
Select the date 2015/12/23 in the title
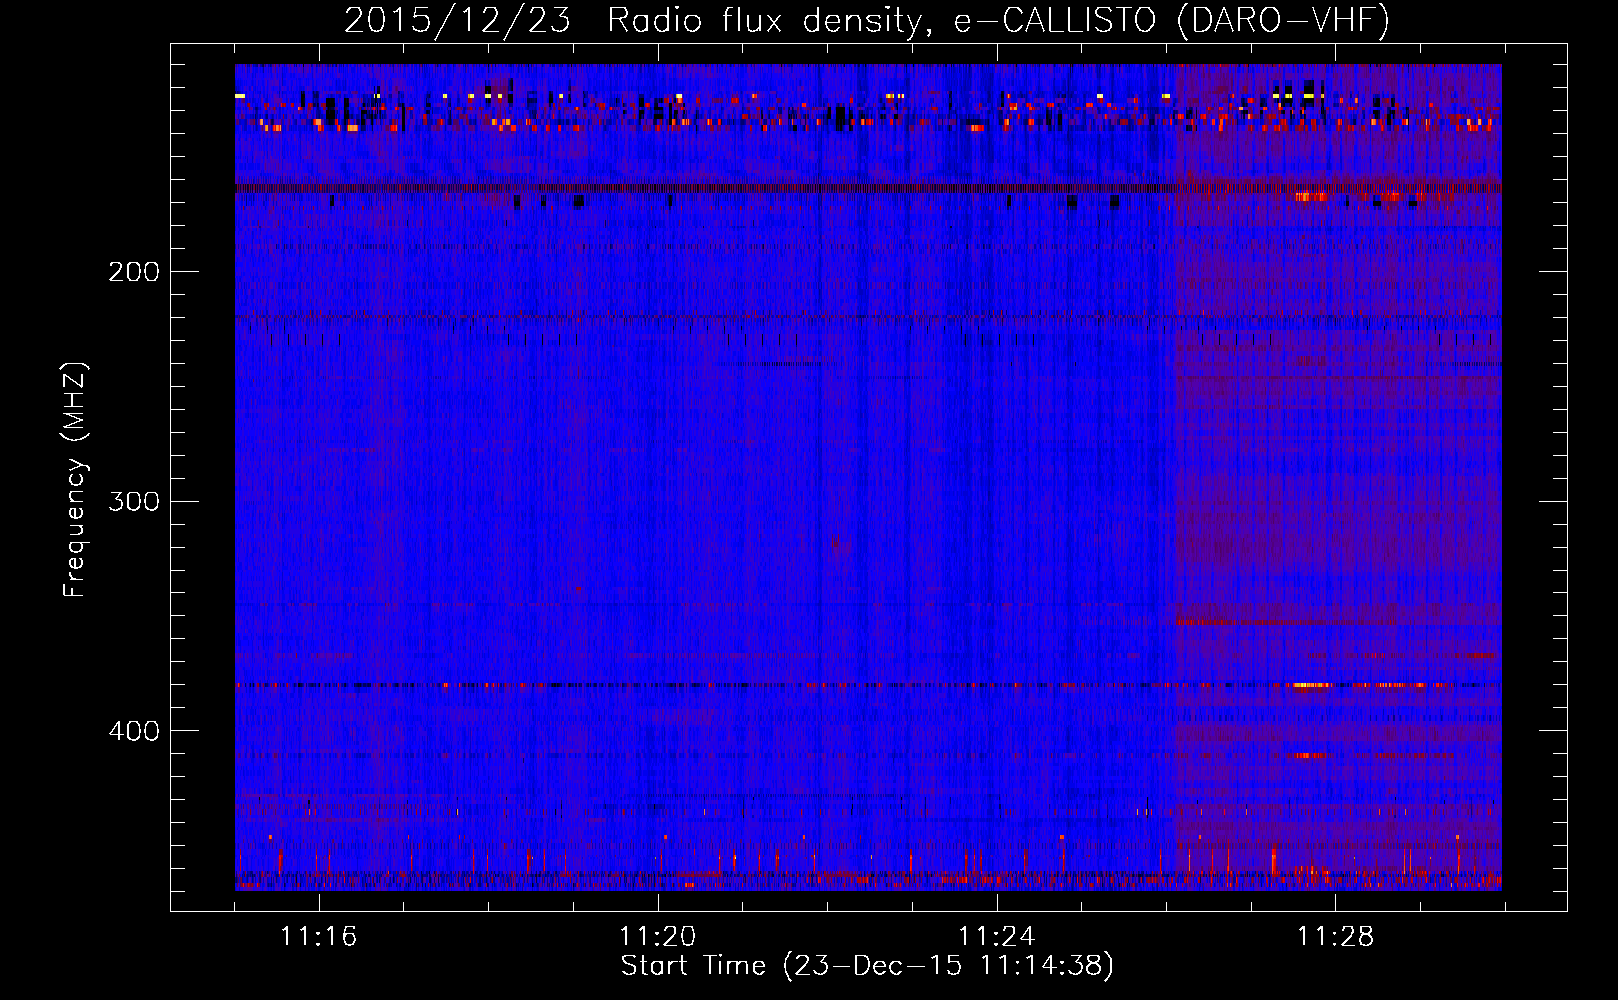[457, 20]
